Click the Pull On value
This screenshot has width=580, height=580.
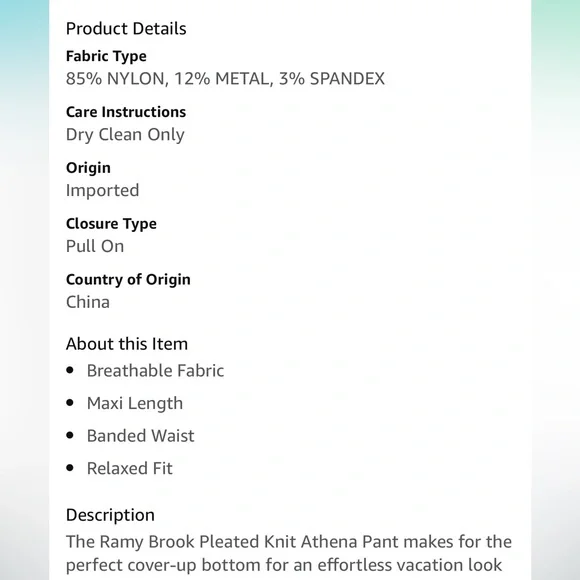point(95,246)
